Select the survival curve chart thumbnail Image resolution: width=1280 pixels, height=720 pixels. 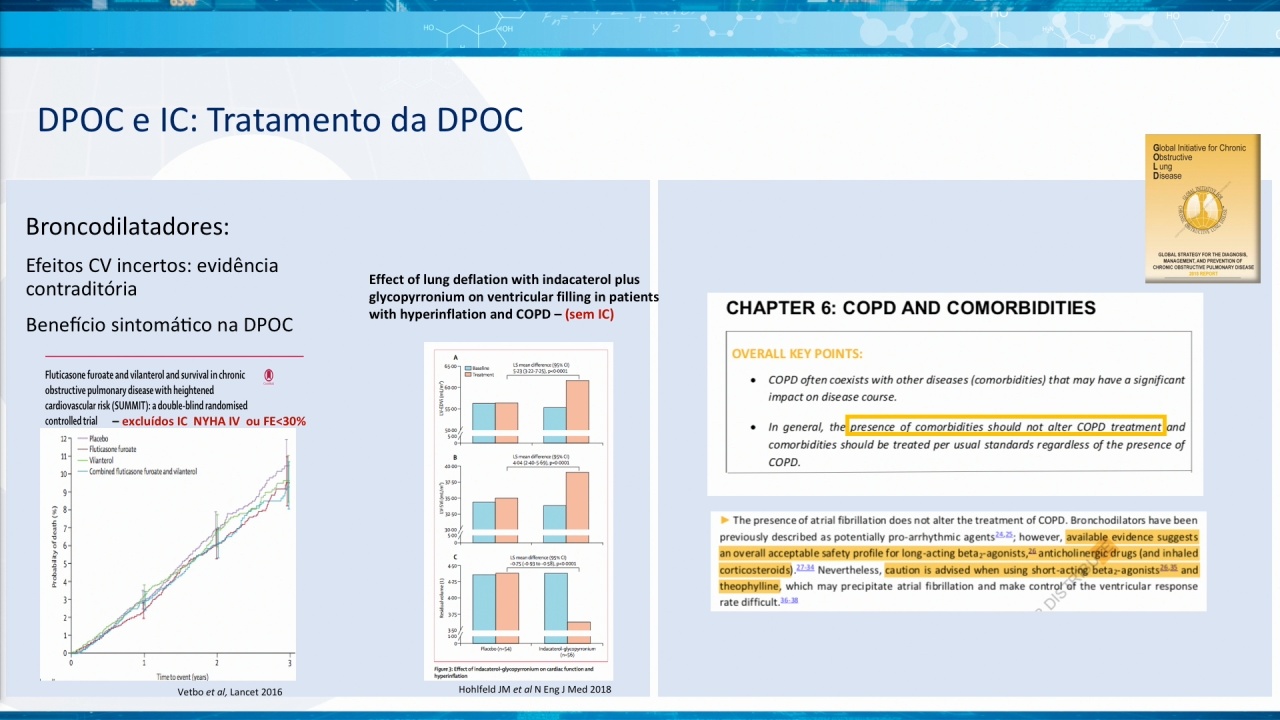click(169, 554)
